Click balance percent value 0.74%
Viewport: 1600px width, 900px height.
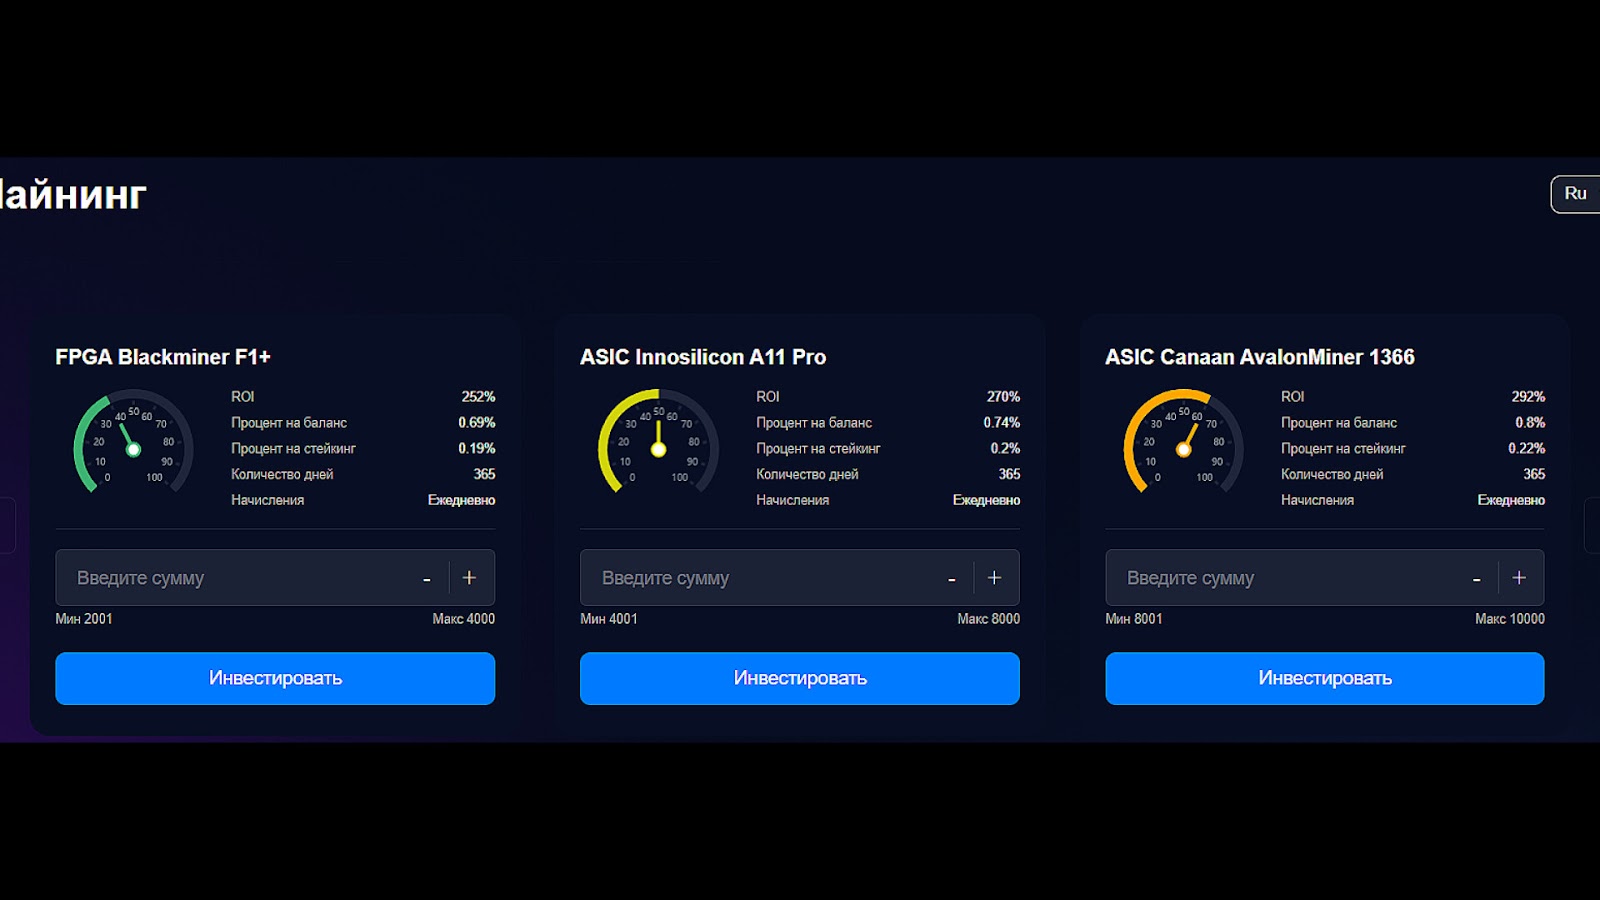click(x=1002, y=423)
